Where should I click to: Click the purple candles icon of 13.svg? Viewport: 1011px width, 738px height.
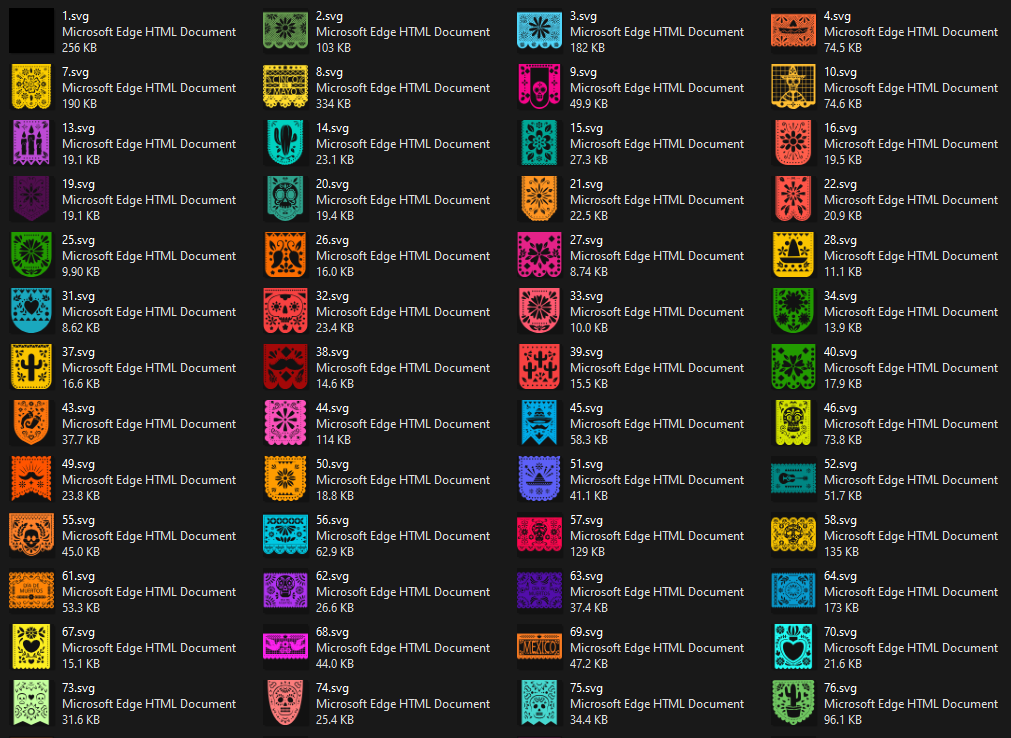pyautogui.click(x=31, y=142)
